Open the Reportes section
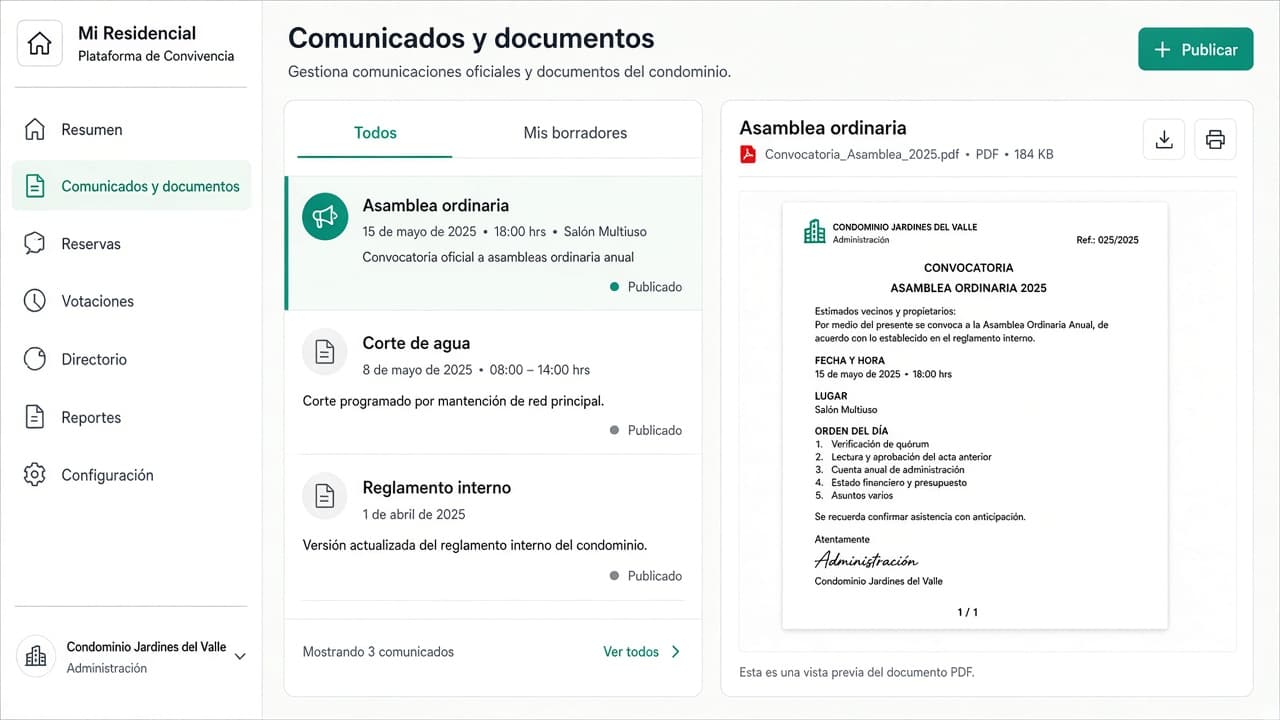Image resolution: width=1280 pixels, height=720 pixels. (x=131, y=417)
